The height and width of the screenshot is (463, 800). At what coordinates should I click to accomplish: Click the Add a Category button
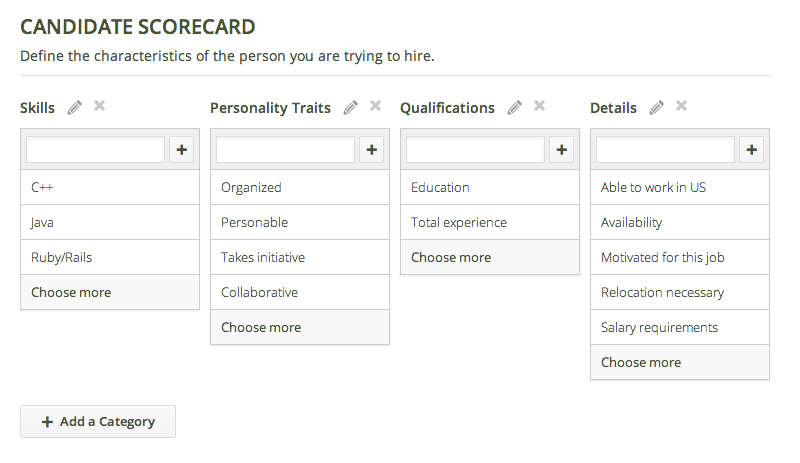click(x=98, y=421)
